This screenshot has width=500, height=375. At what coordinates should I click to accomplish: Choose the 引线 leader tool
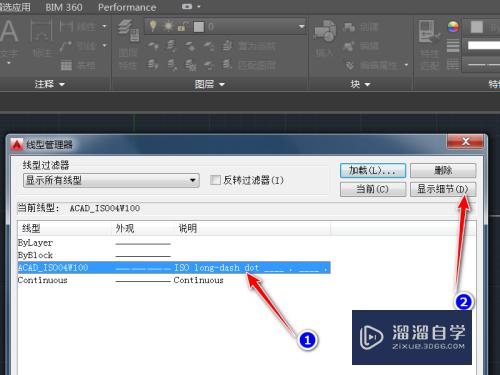click(79, 46)
